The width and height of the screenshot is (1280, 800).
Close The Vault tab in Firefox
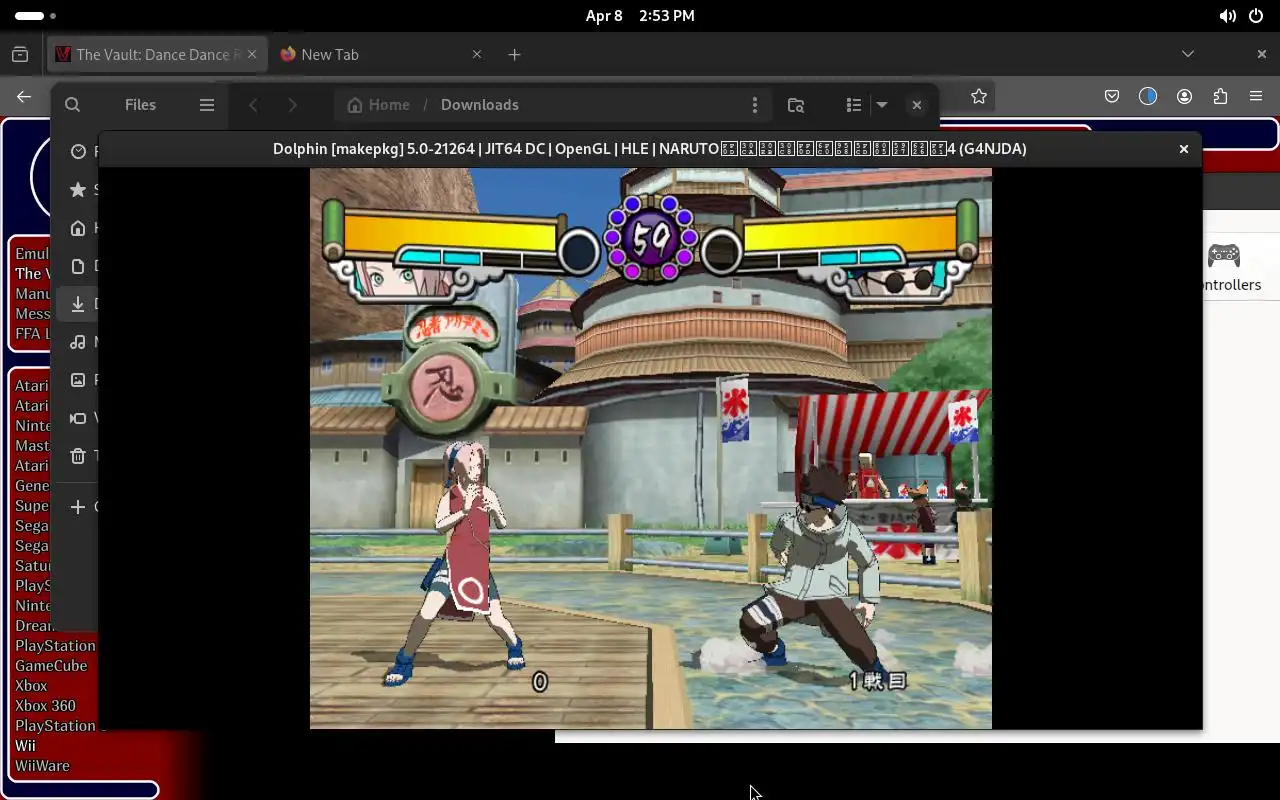252,54
